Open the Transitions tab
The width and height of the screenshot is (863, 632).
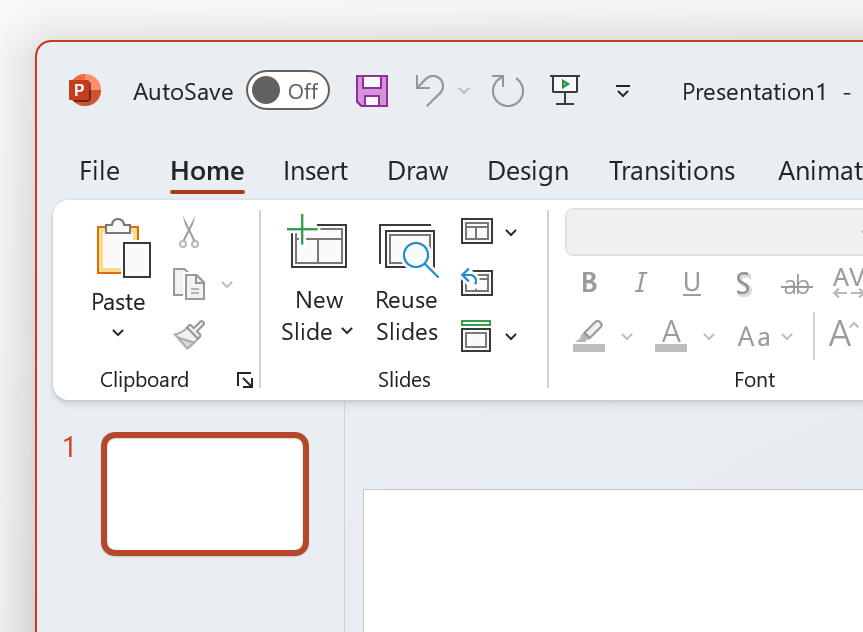click(671, 171)
